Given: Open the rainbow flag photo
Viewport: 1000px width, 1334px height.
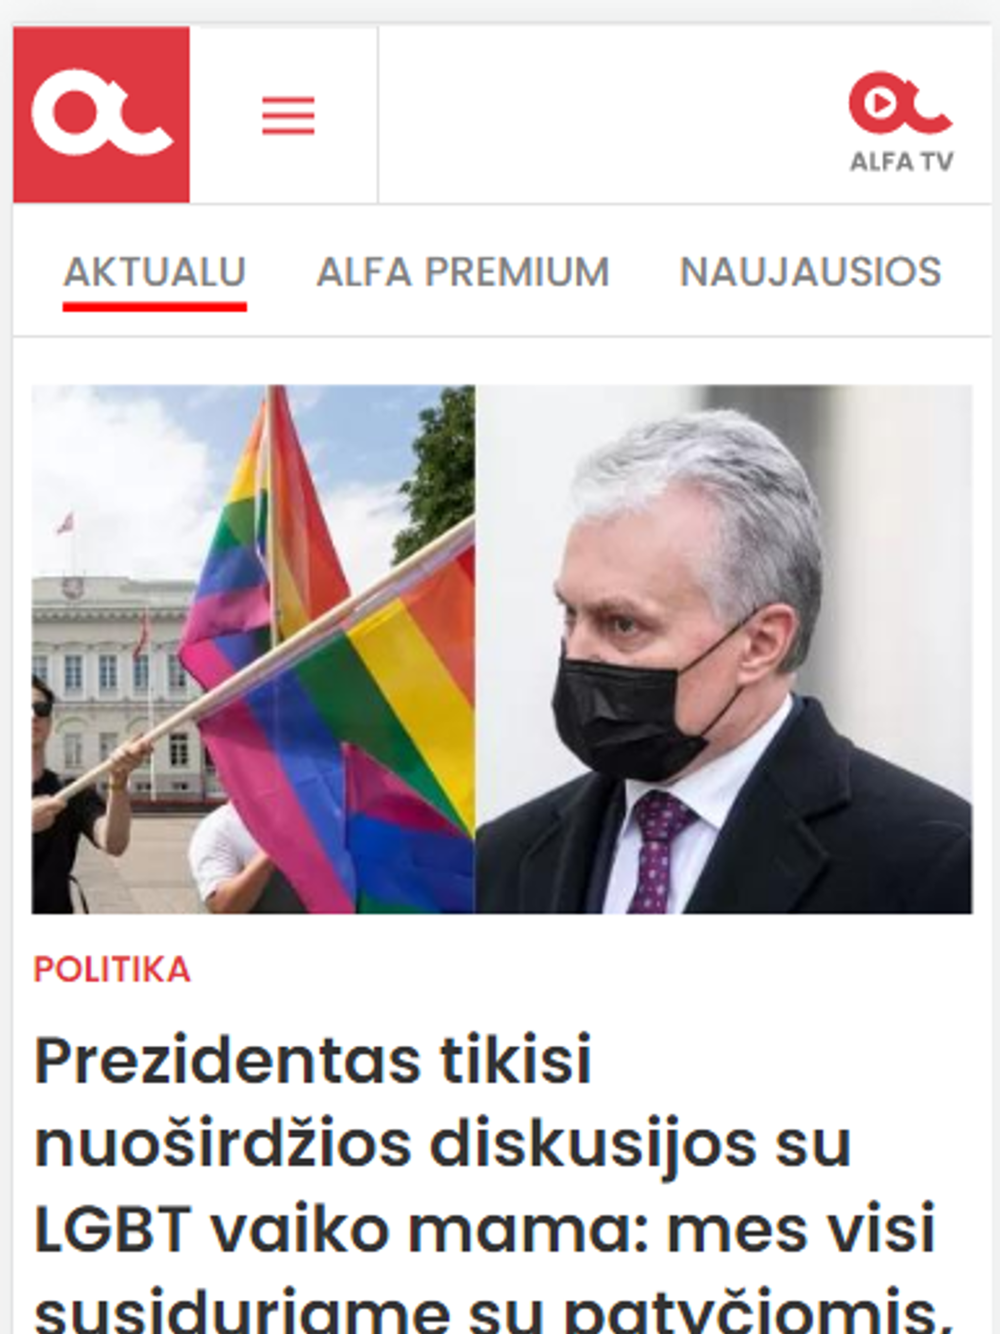Looking at the screenshot, I should [253, 649].
